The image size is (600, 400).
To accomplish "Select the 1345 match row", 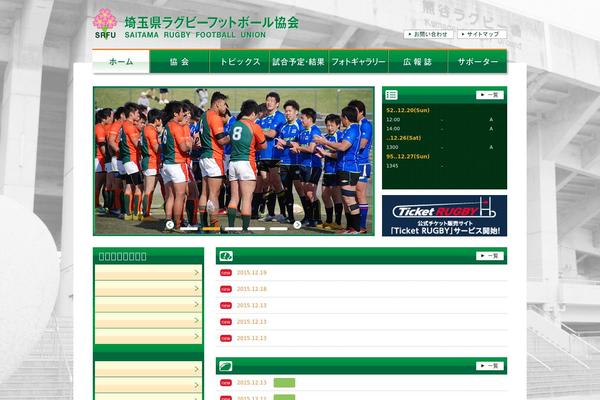I will (444, 166).
